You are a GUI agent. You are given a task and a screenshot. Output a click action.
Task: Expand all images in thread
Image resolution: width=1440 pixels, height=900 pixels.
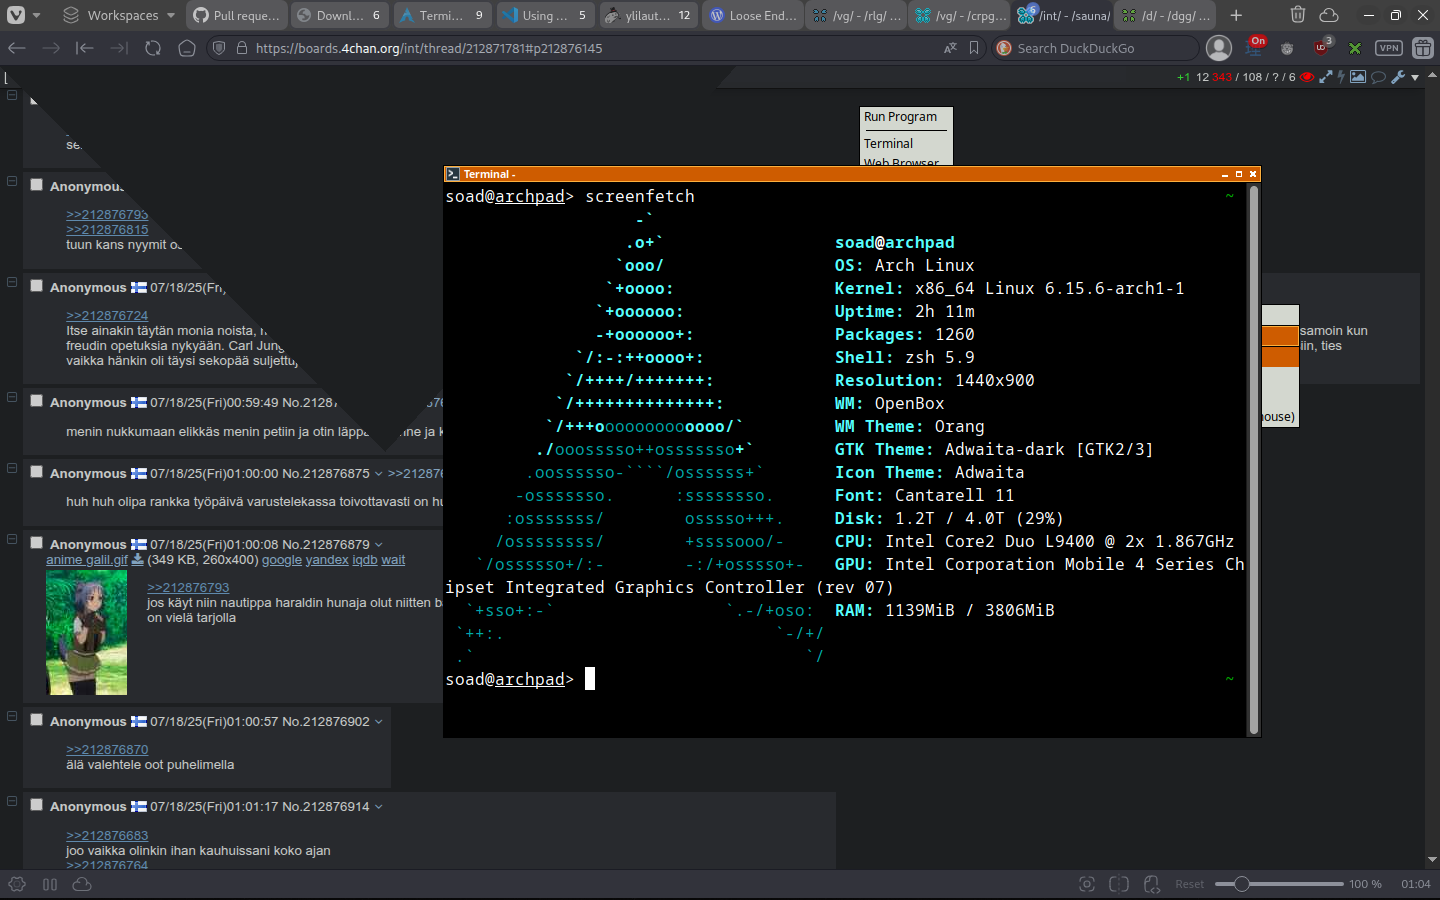tap(1325, 77)
